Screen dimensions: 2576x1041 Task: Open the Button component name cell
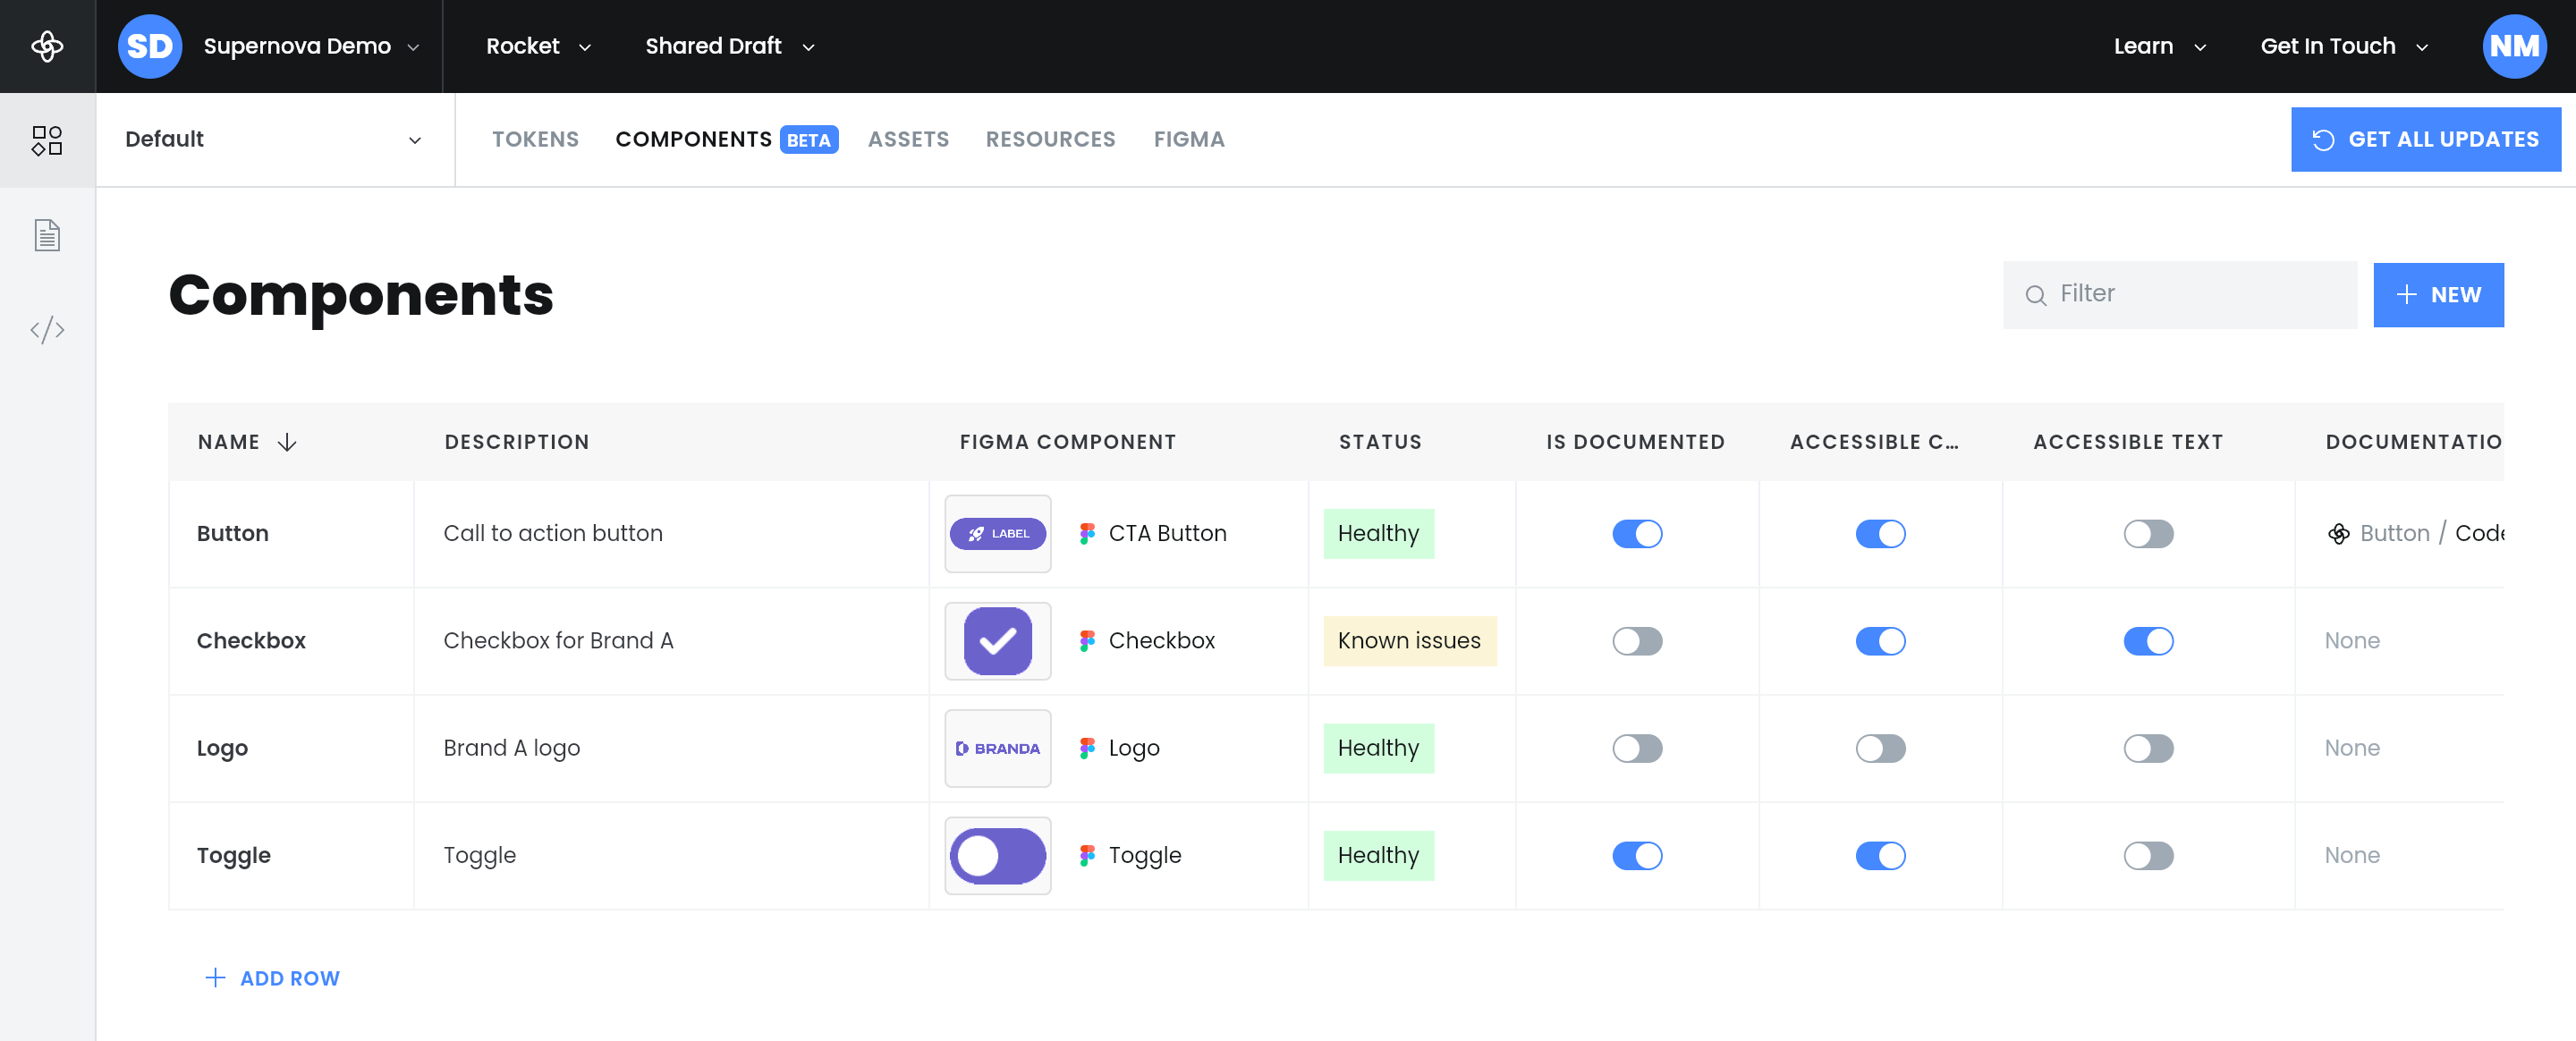291,534
